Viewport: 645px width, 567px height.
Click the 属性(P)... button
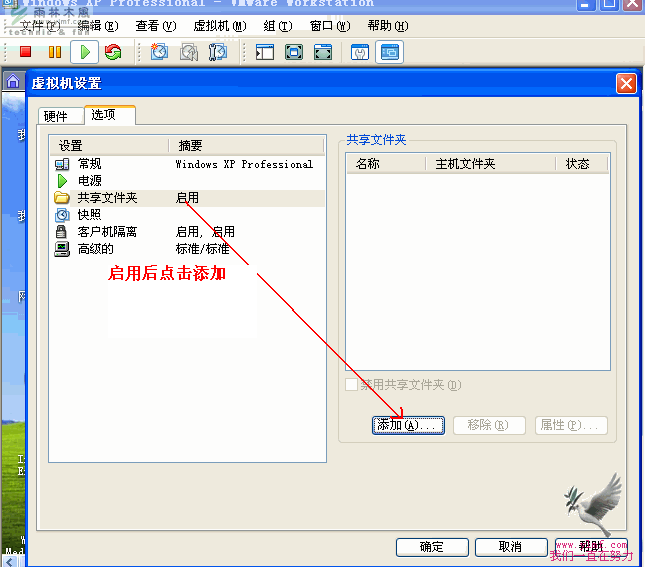(571, 425)
